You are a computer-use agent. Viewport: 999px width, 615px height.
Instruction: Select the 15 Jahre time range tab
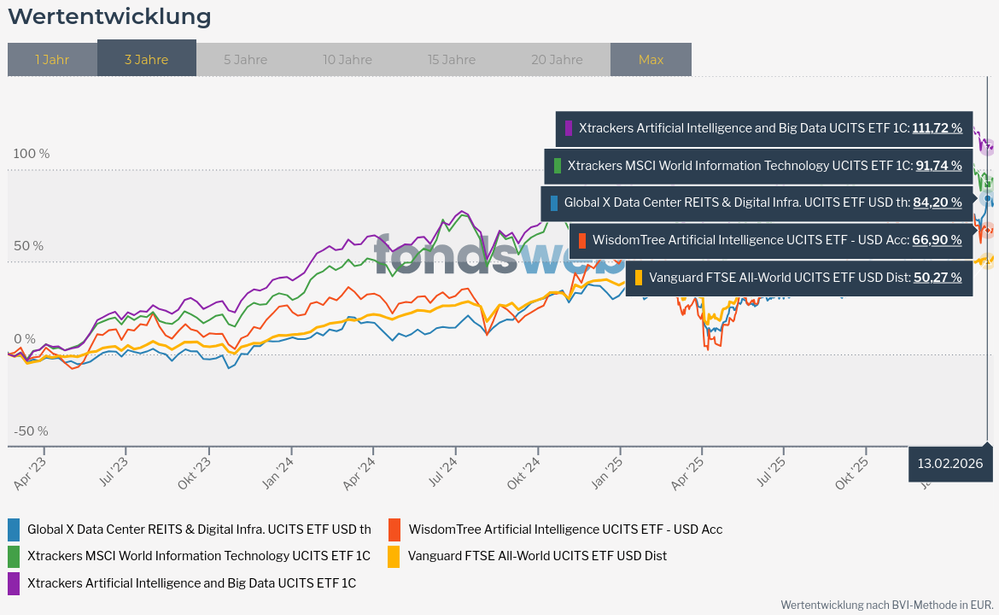(452, 59)
